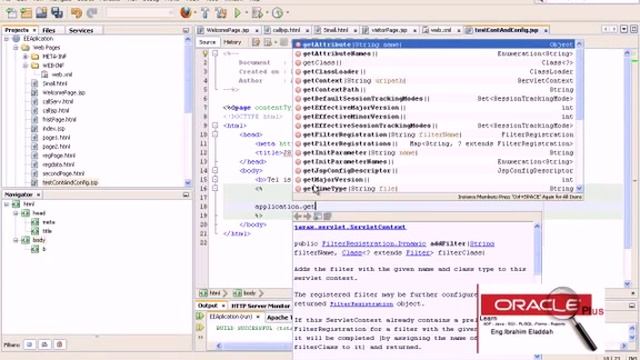Toggle code fold at line 1 comment
The width and height of the screenshot is (640, 360).
point(215,53)
